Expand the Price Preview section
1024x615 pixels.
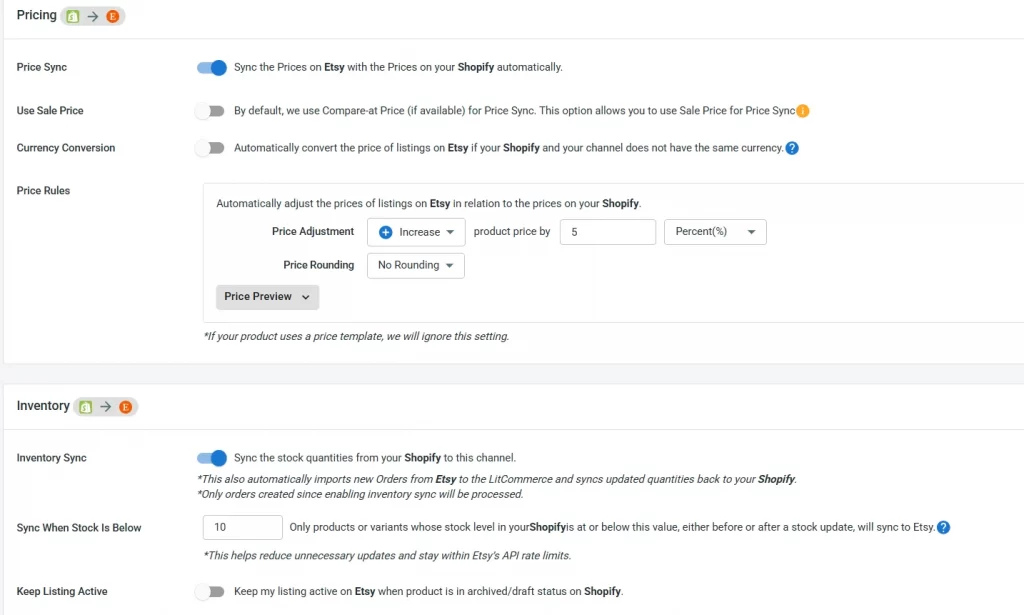(267, 297)
